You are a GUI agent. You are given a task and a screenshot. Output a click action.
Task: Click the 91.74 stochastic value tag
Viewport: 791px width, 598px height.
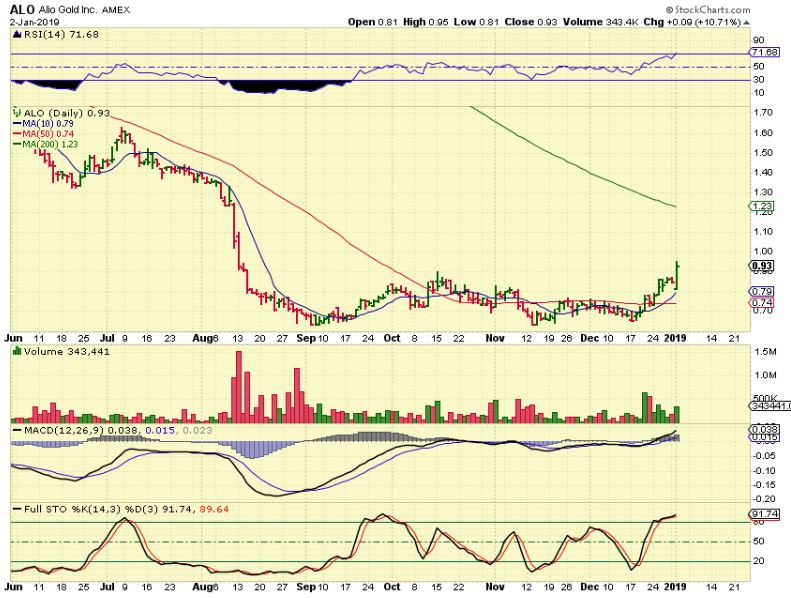point(764,514)
